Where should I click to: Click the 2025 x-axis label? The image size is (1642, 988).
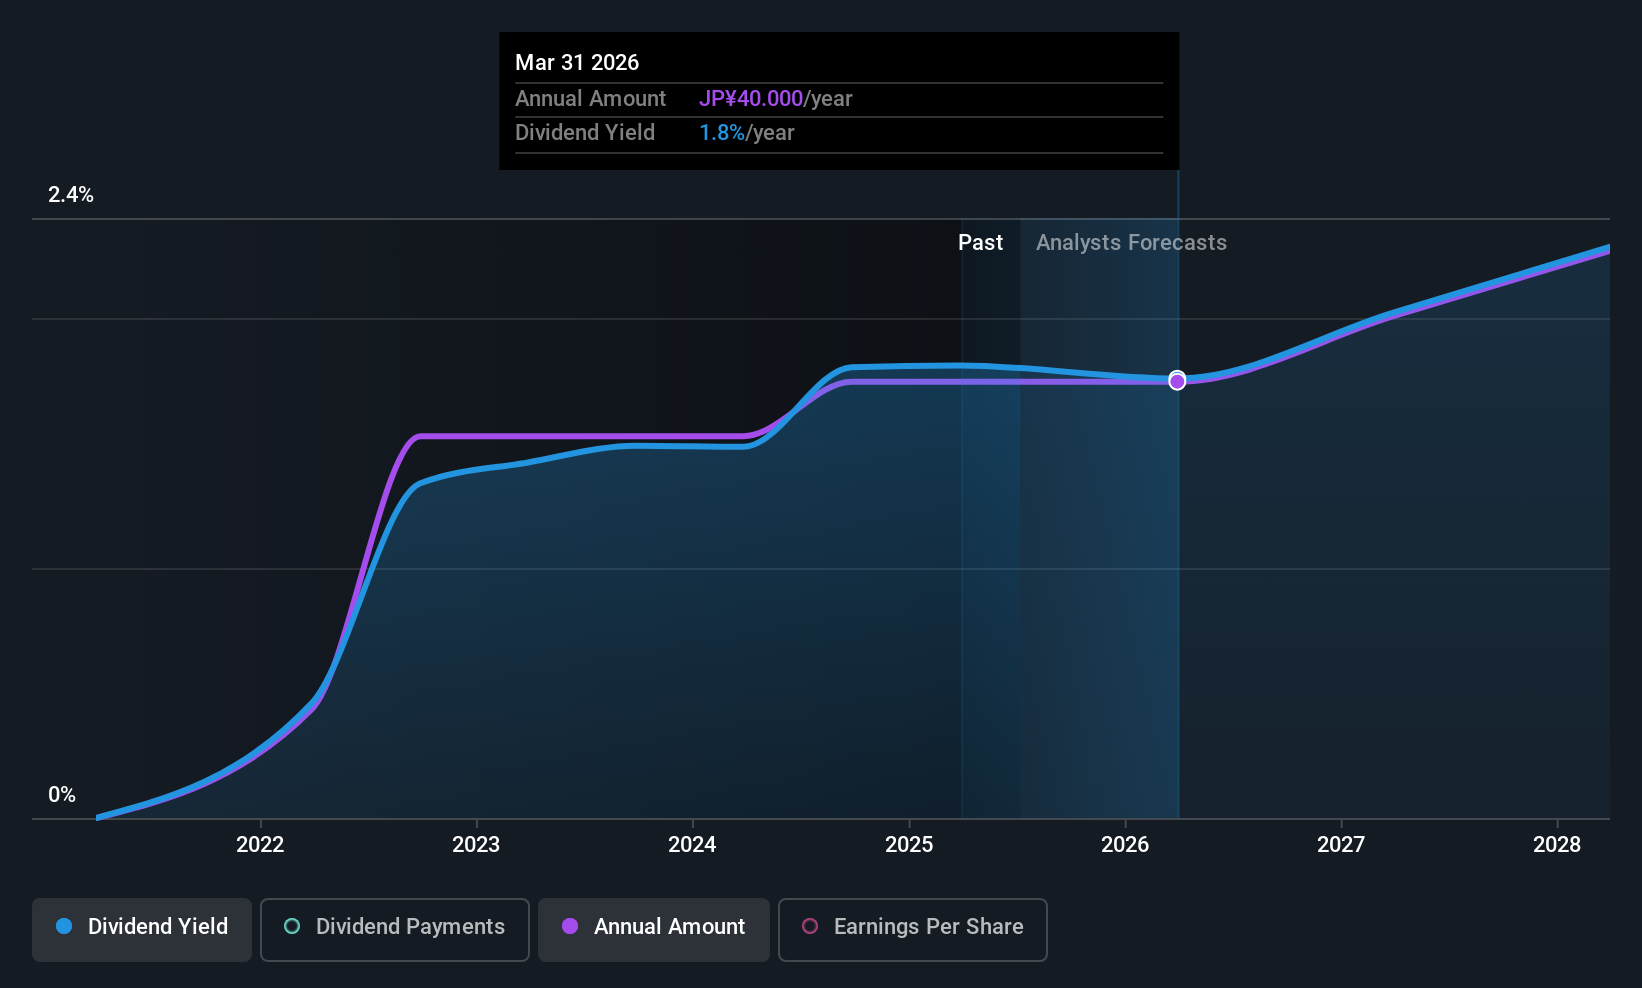point(909,844)
